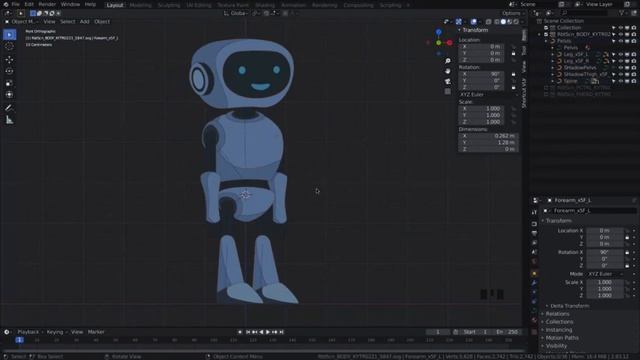Screen dimensions: 640x360
Task: Click the outliner filter funnel icon
Action: (x=622, y=13)
